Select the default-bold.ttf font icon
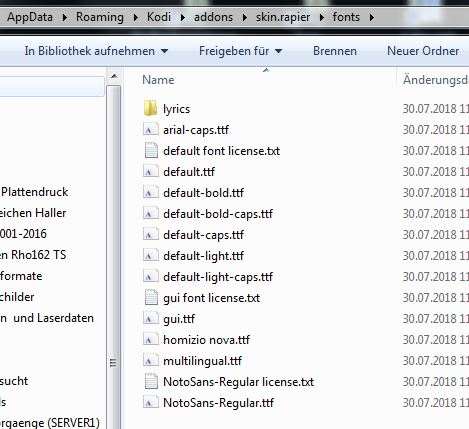The image size is (469, 429). tap(150, 193)
